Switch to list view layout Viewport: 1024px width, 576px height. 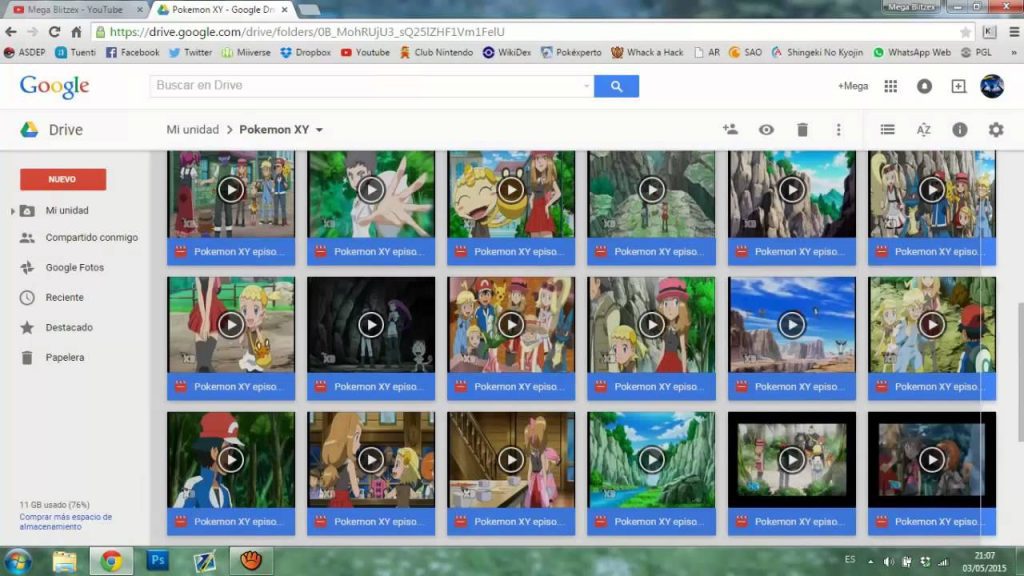click(886, 129)
